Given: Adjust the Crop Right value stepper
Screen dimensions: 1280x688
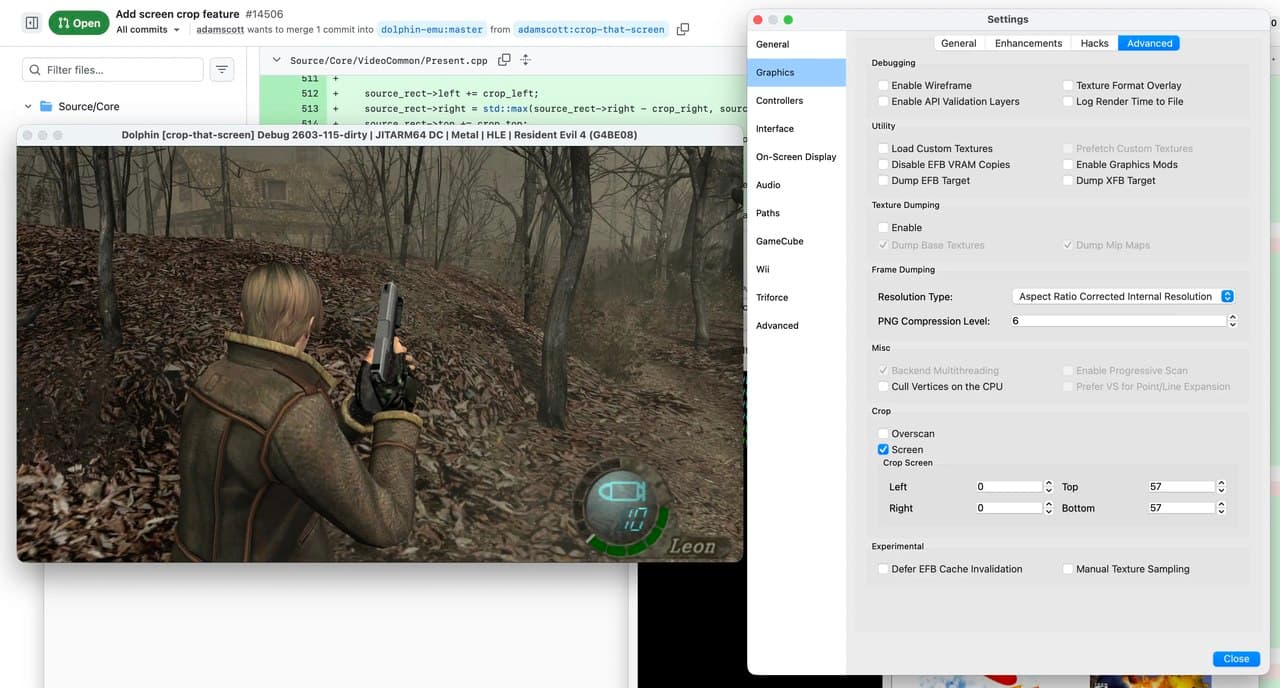Looking at the screenshot, I should (1048, 508).
